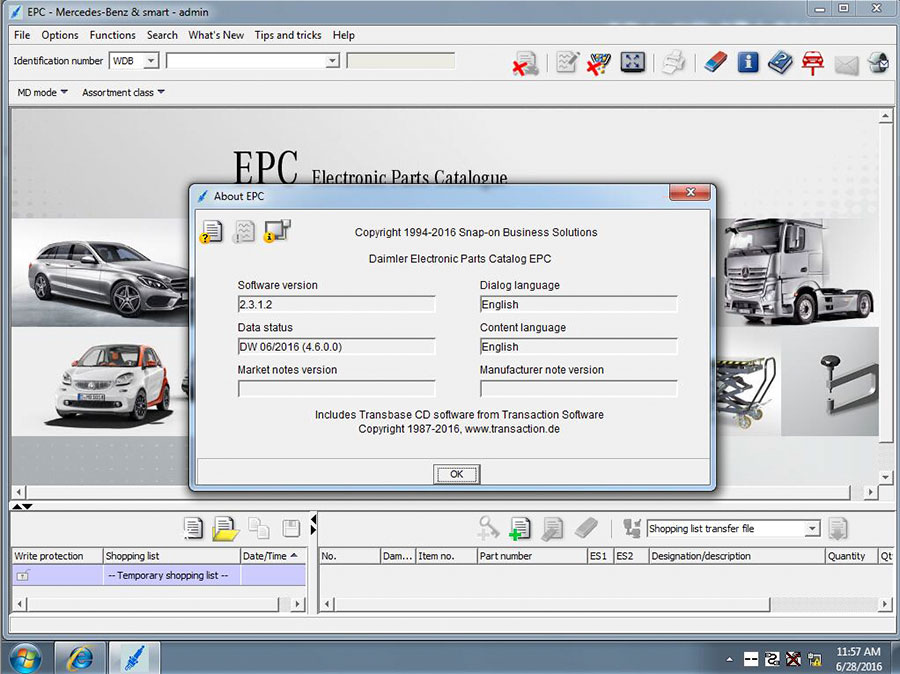Click the EPC spark plug taskbar icon

[134, 658]
